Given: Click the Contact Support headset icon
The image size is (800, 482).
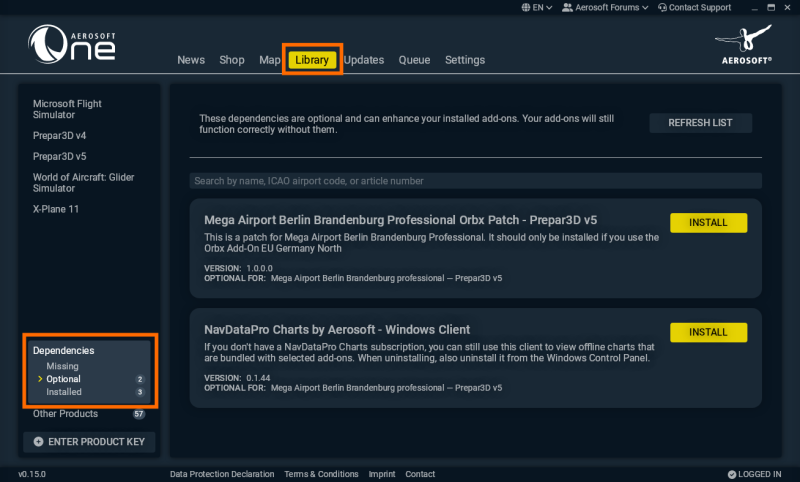Looking at the screenshot, I should pyautogui.click(x=662, y=8).
